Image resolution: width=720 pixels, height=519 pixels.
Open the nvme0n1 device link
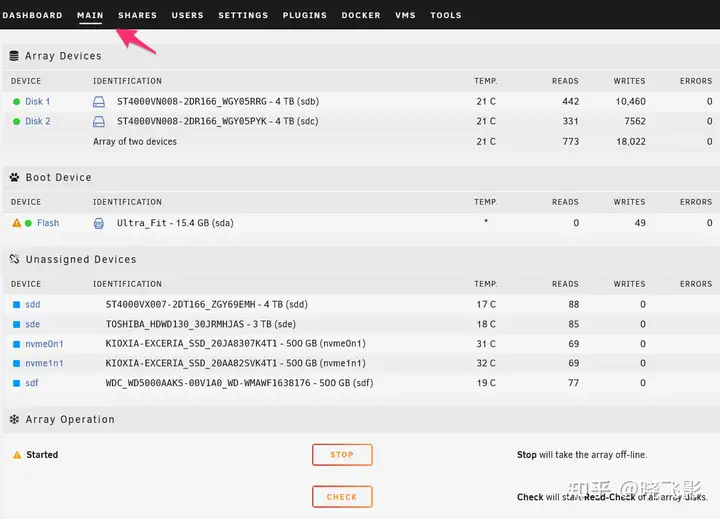click(x=44, y=344)
